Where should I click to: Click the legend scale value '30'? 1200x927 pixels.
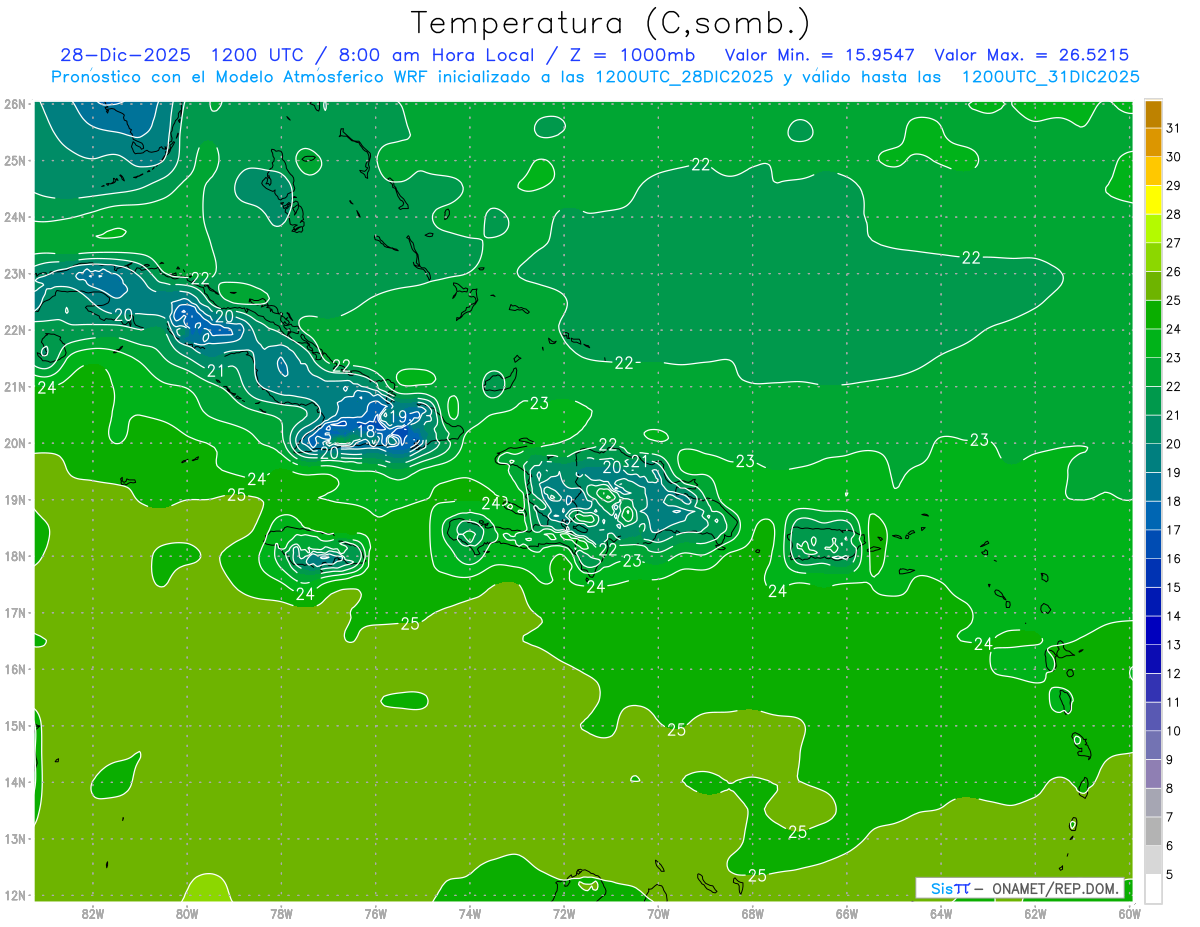tap(1173, 157)
